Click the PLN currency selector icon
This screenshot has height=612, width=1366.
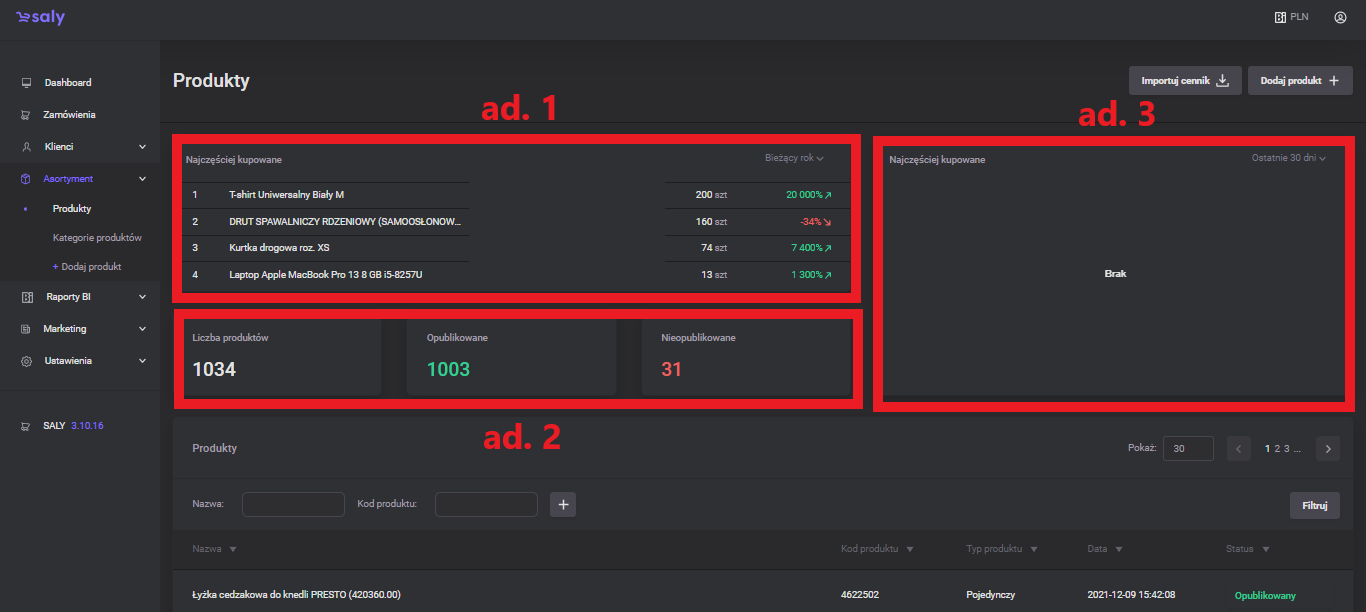click(x=1280, y=17)
